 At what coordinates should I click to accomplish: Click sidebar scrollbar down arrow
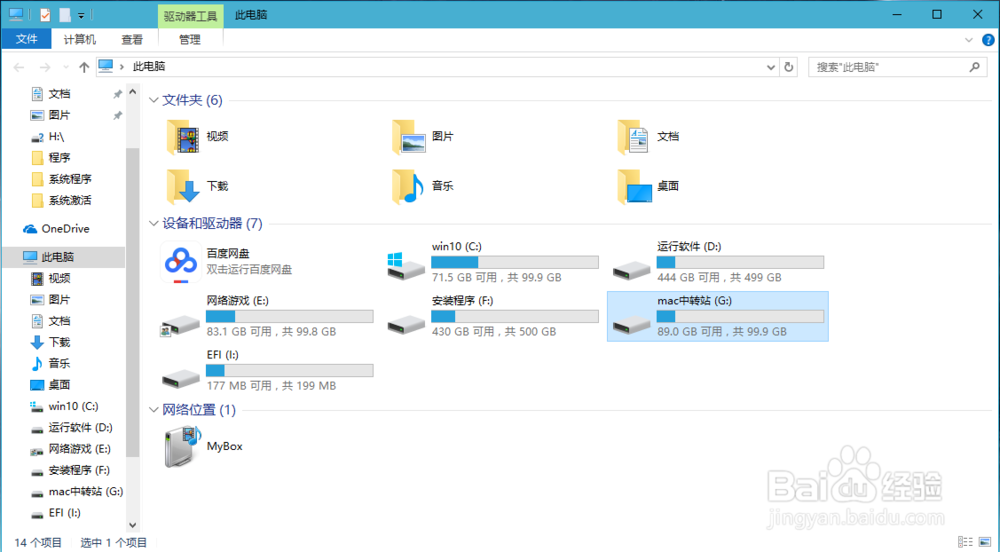tap(133, 526)
